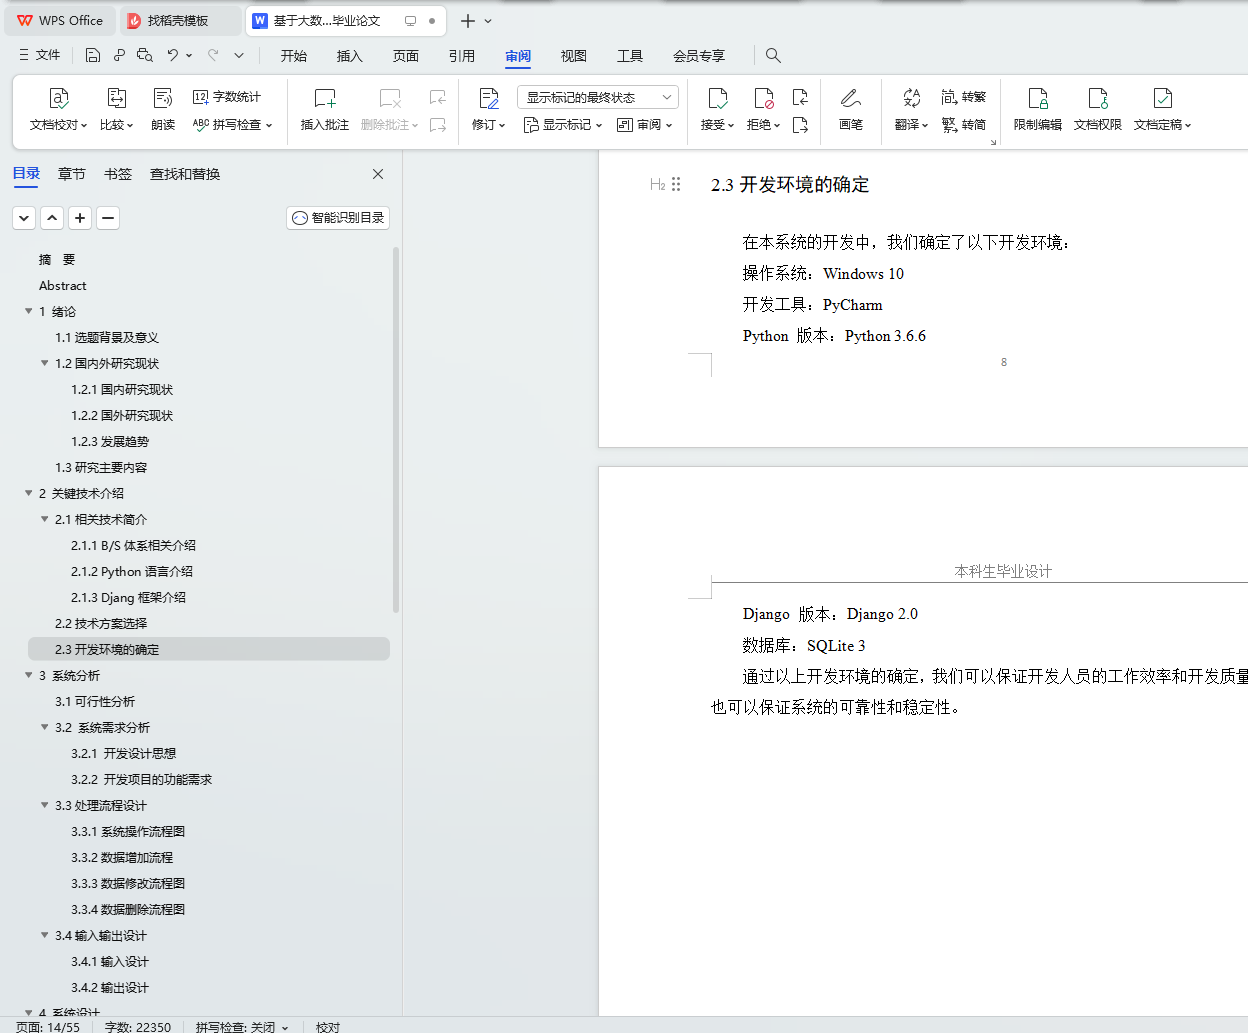Click the 审阅 review pane icon
This screenshot has height=1033, width=1248.
tap(625, 125)
